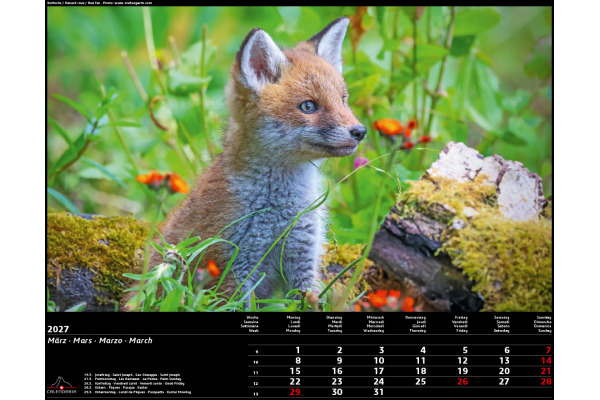This screenshot has height=400, width=600.
Task: Select red Sunday date 7
Action: (x=548, y=350)
